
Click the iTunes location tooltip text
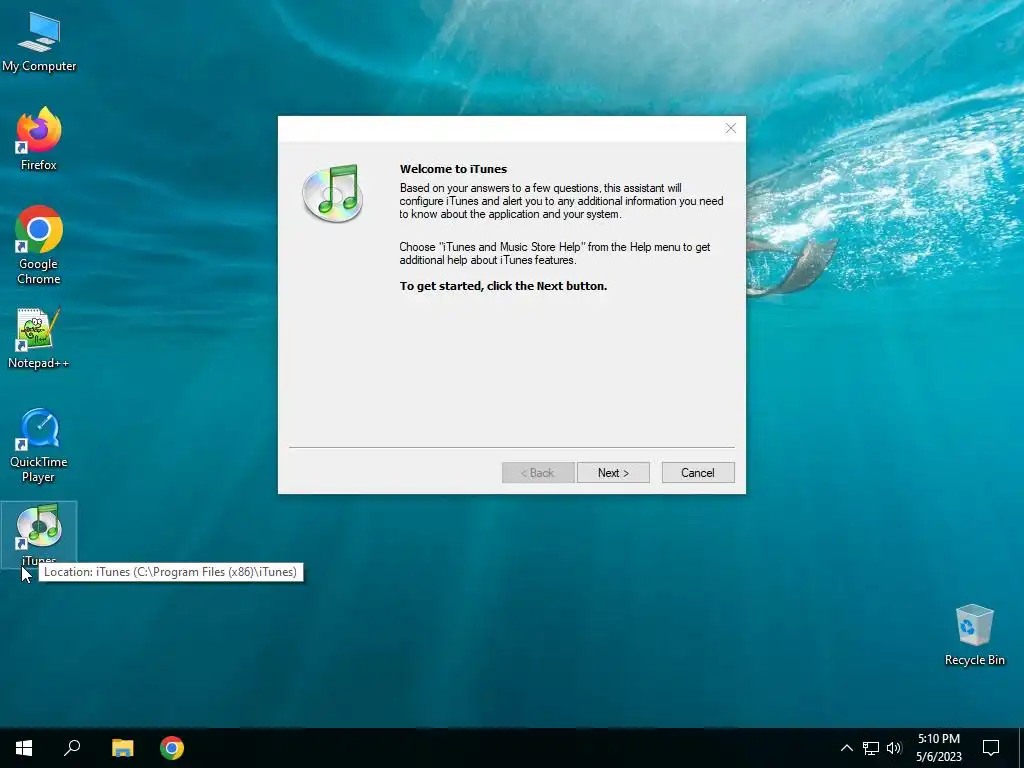click(170, 572)
